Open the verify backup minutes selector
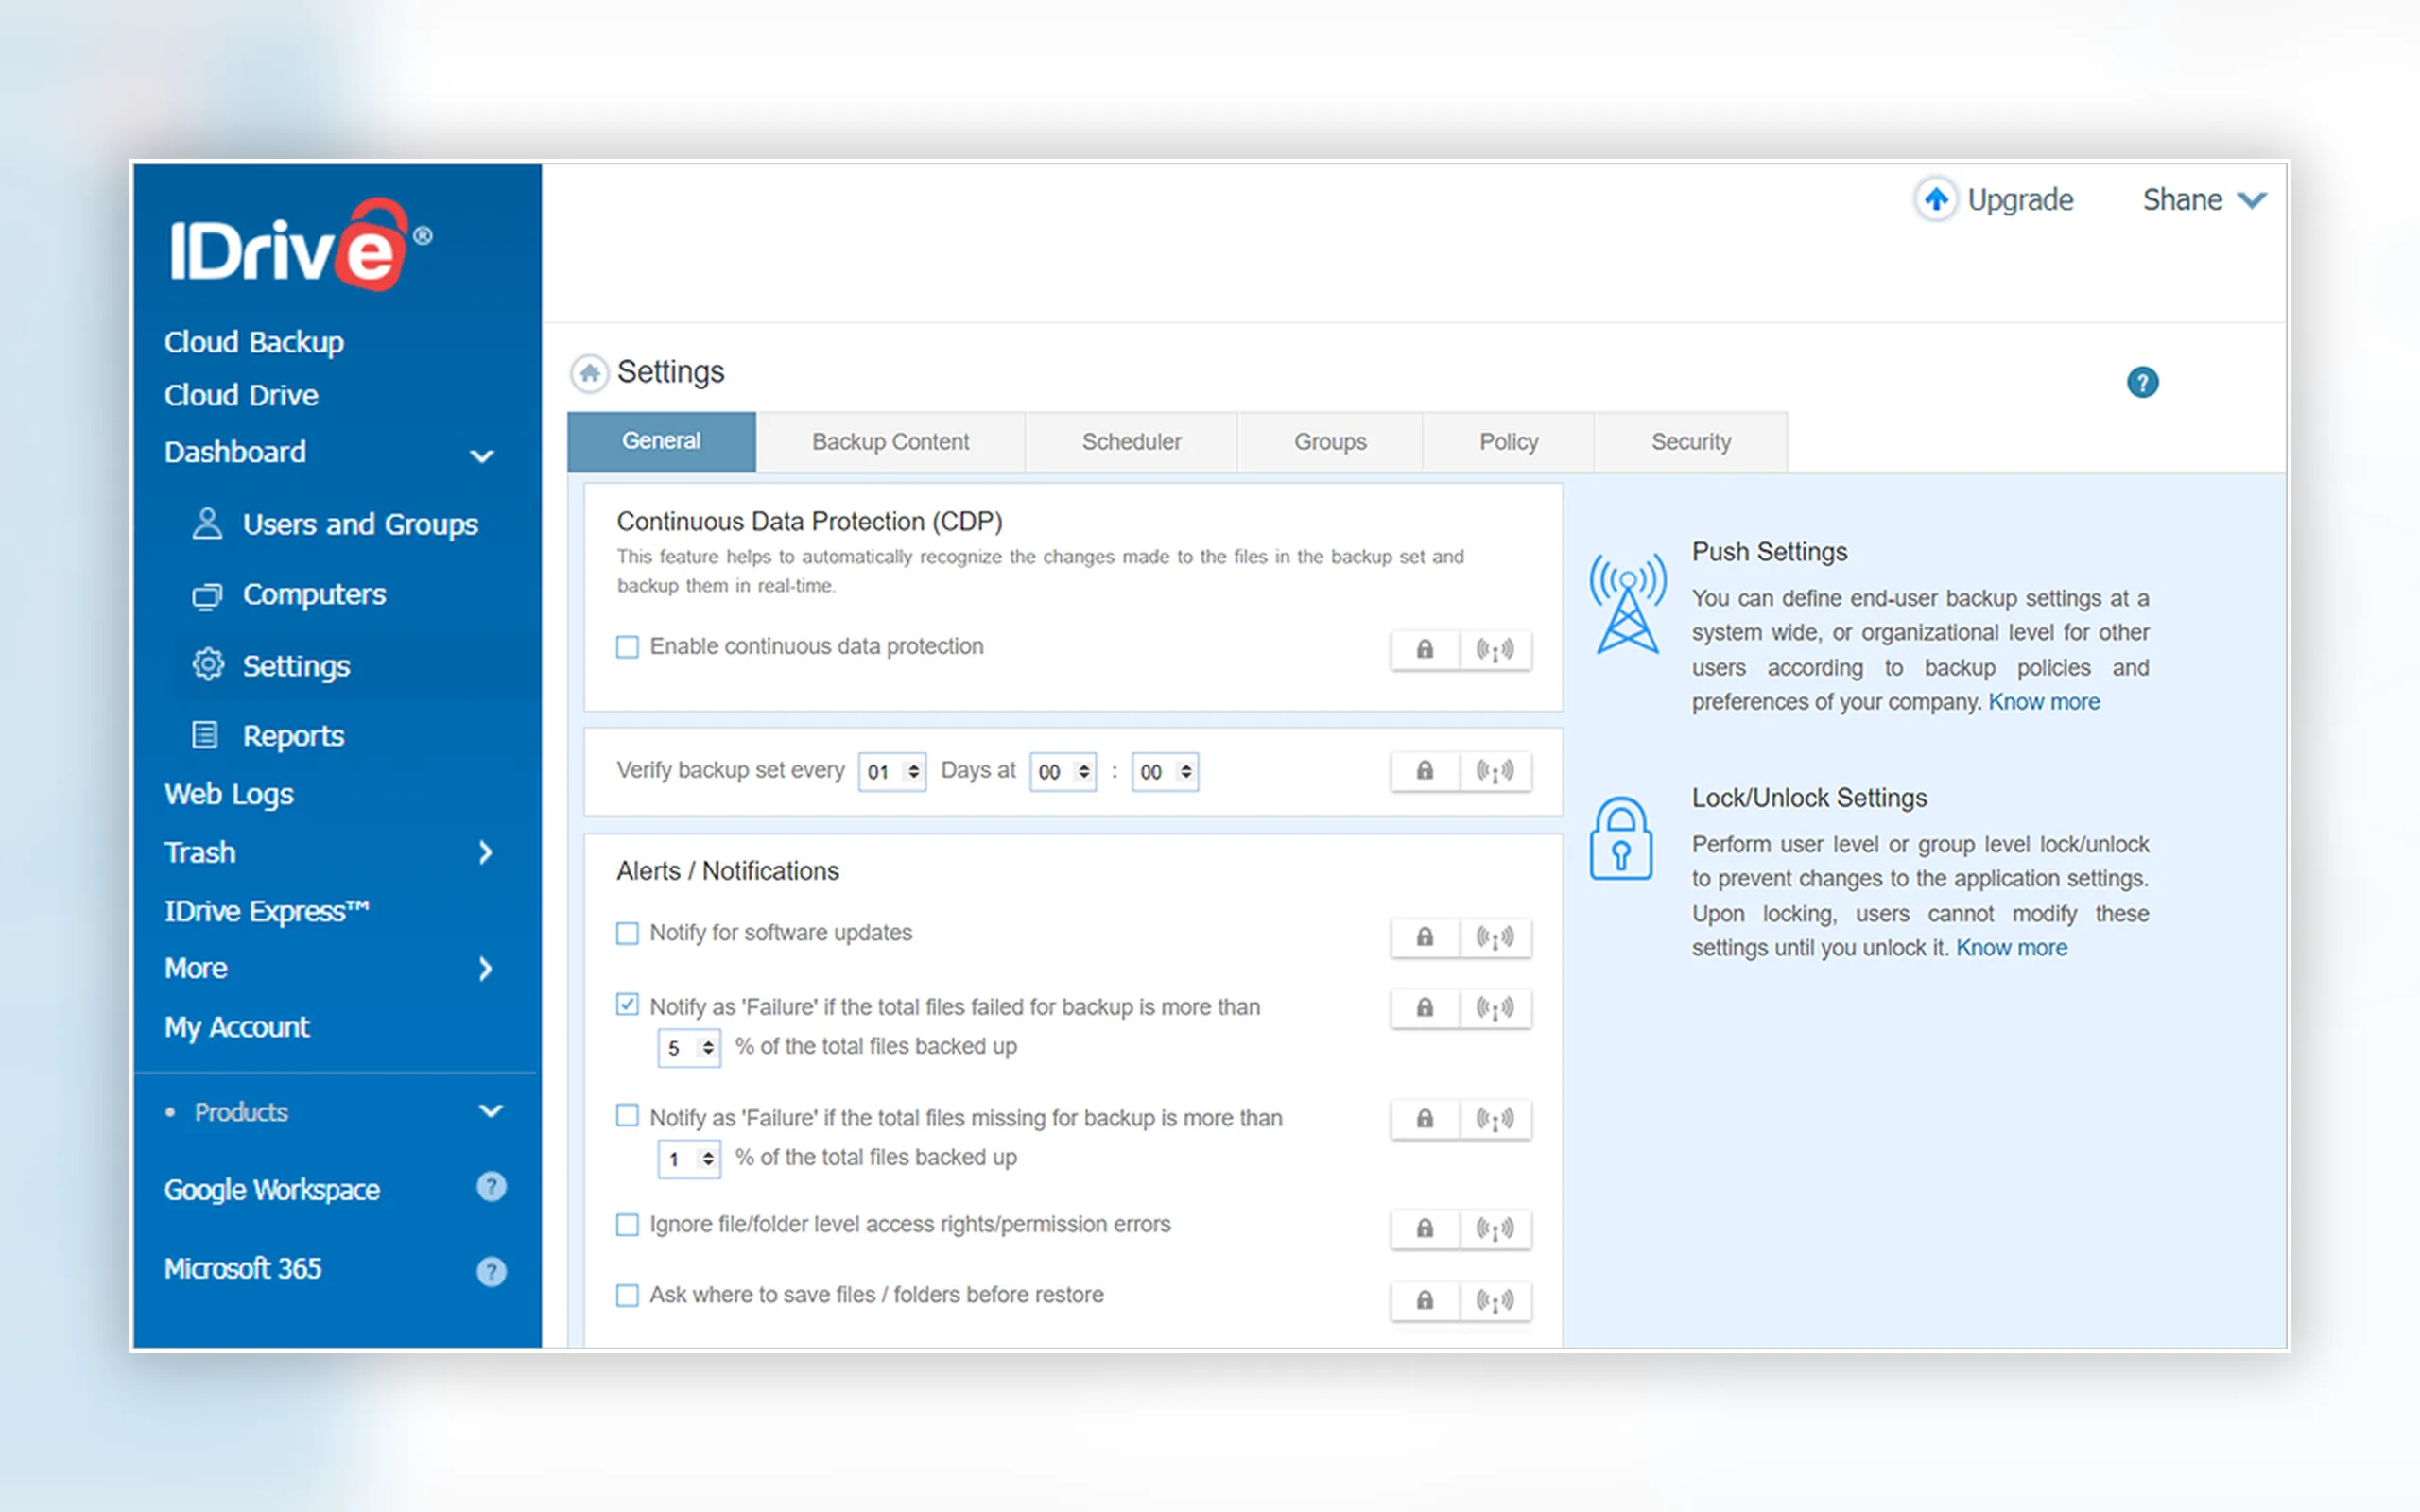The image size is (2420, 1512). click(x=1165, y=771)
